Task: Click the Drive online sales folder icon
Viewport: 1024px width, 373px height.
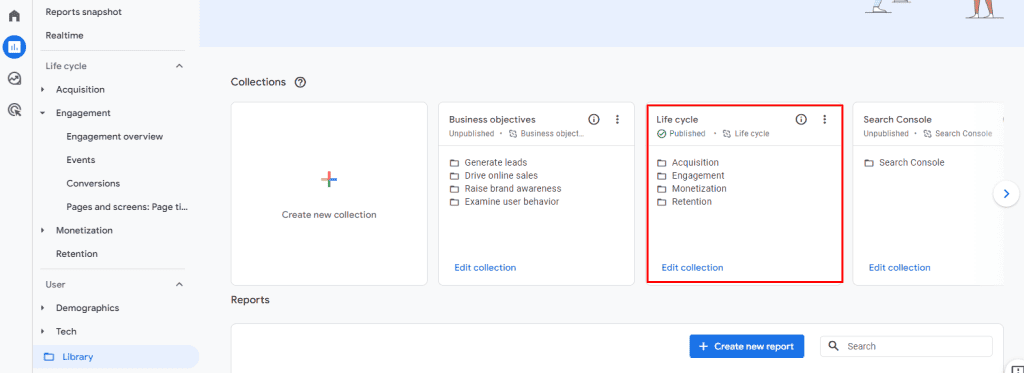Action: pos(454,176)
